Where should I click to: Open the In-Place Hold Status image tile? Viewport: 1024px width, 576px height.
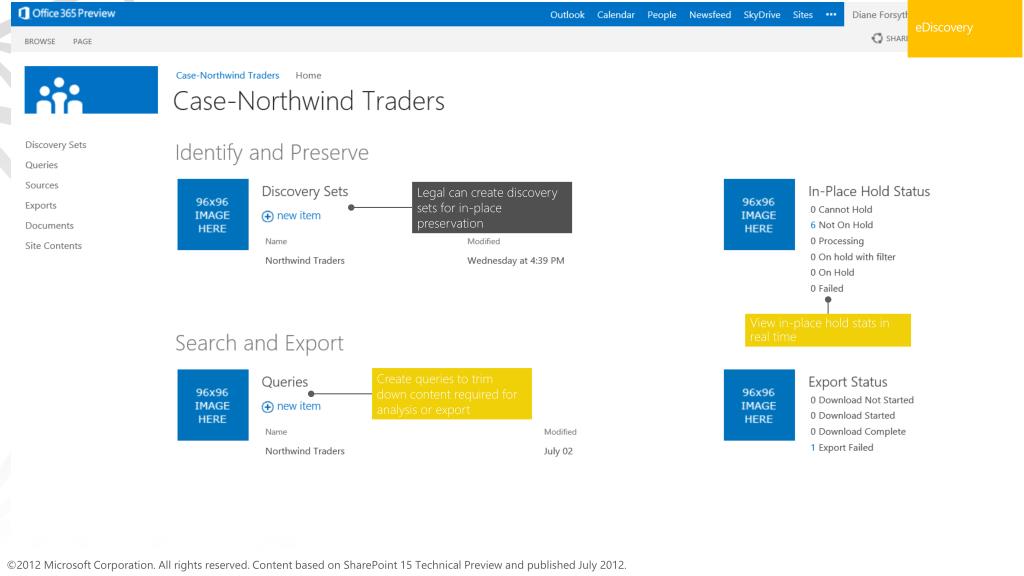click(x=759, y=214)
